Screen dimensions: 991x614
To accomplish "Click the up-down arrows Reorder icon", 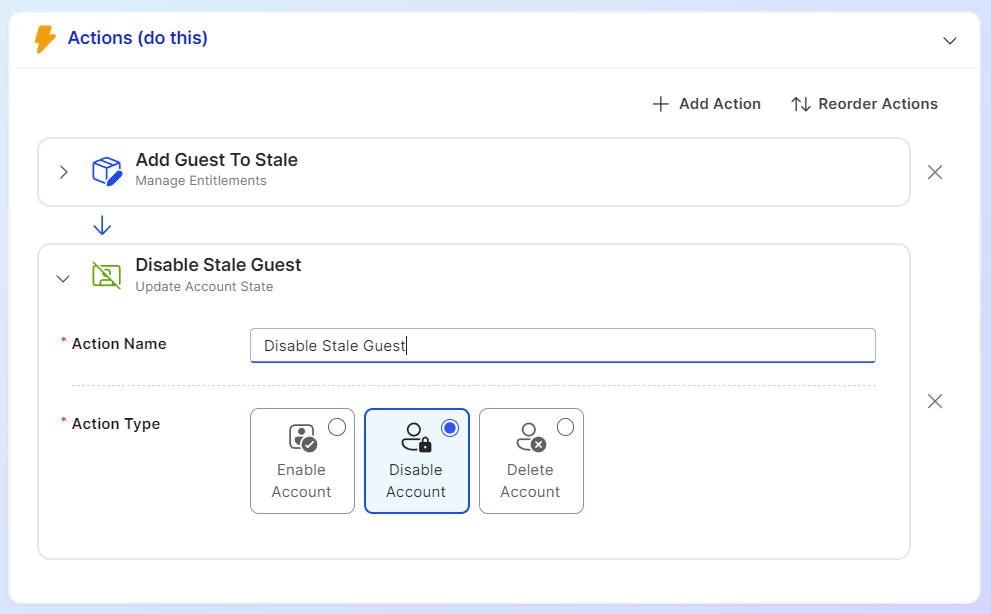I will click(x=801, y=104).
